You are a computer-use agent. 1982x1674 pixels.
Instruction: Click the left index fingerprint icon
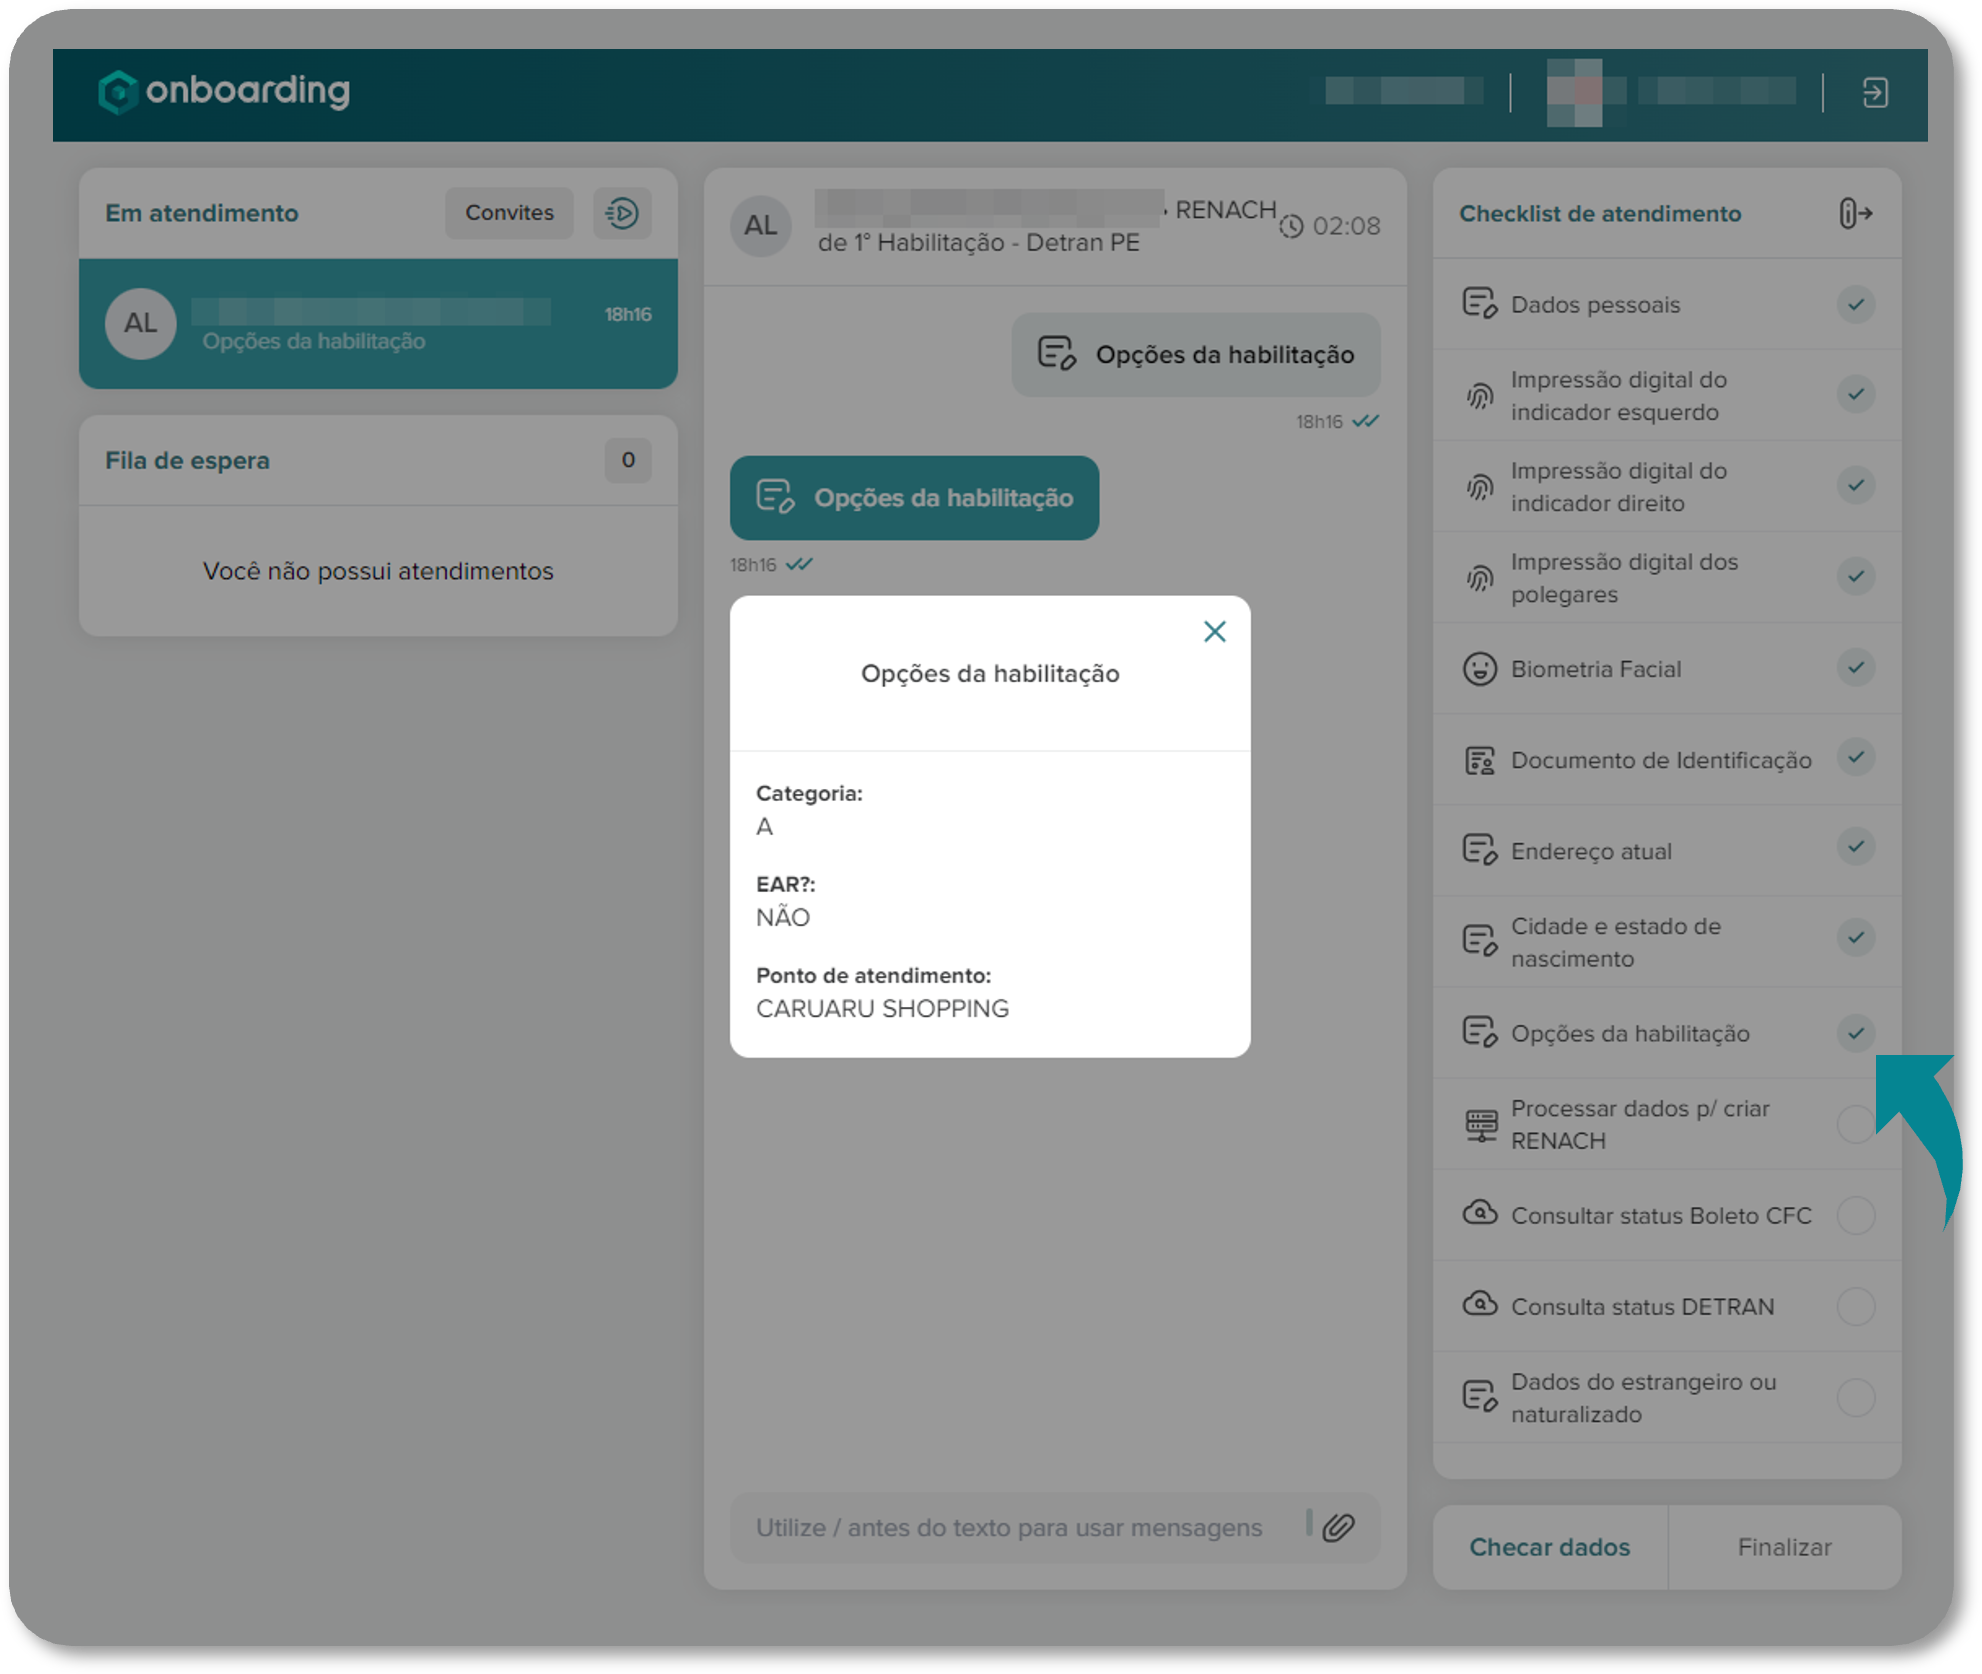click(1479, 396)
